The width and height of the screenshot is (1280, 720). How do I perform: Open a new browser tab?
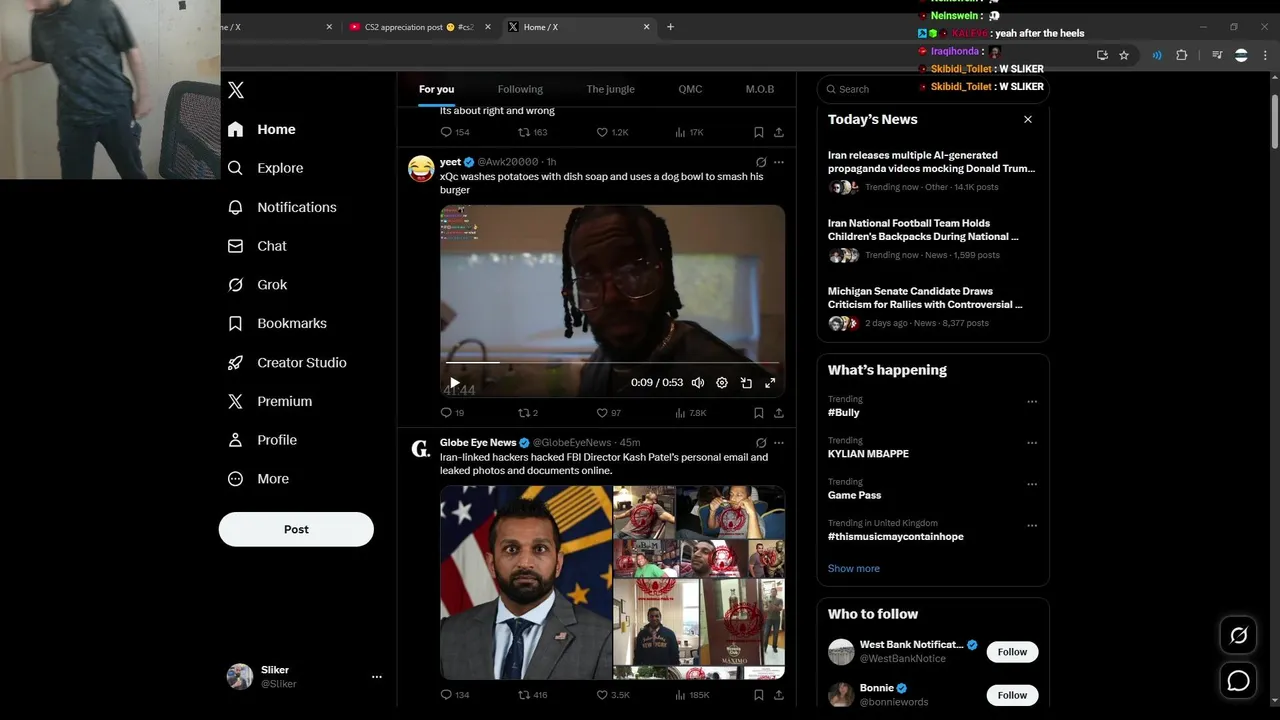(670, 27)
